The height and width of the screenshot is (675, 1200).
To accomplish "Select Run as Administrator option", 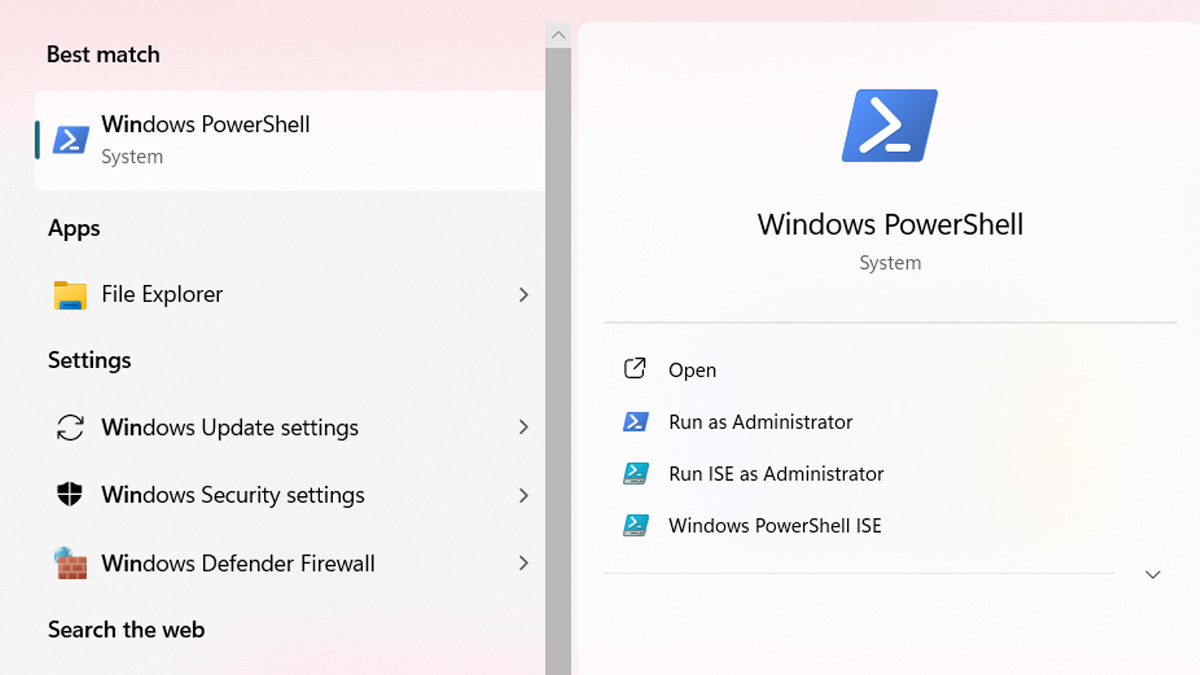I will 760,422.
